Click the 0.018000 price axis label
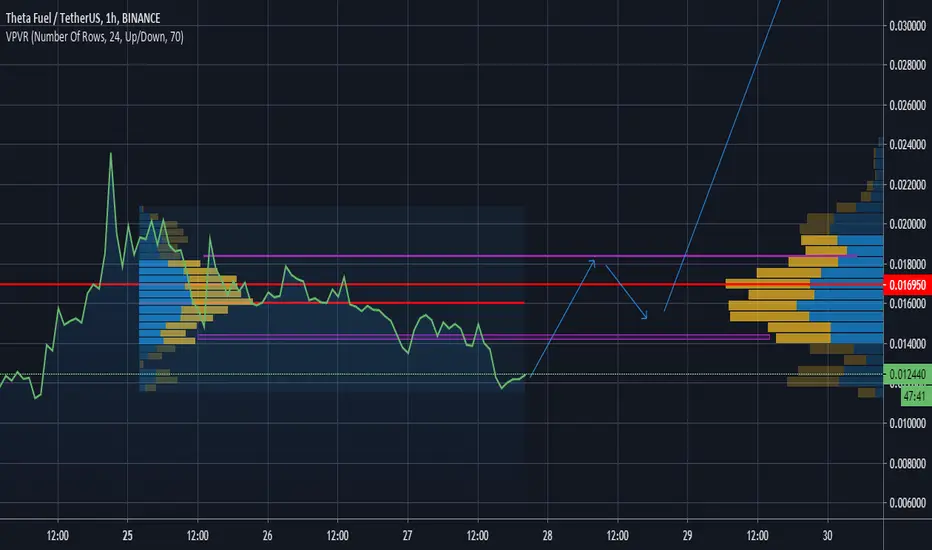This screenshot has height=550, width=932. click(908, 264)
